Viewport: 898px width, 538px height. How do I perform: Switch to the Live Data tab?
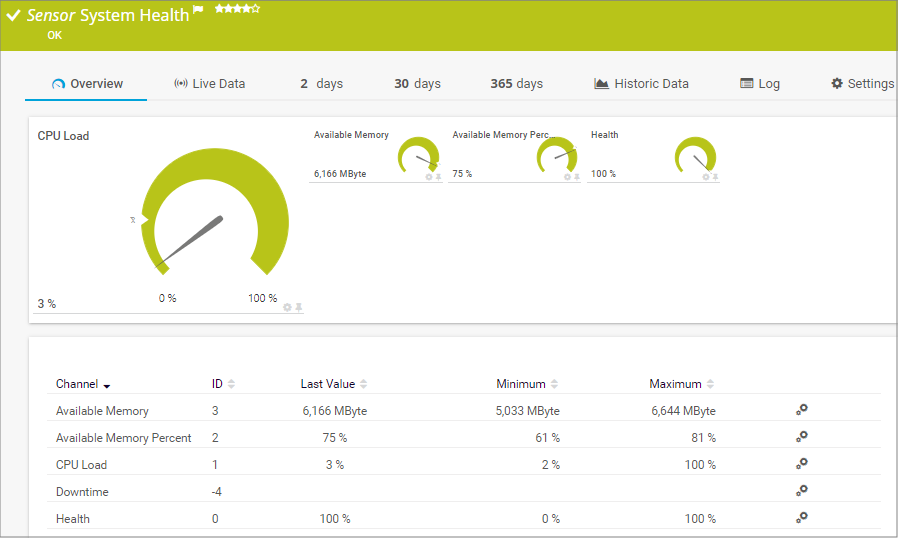pos(209,84)
